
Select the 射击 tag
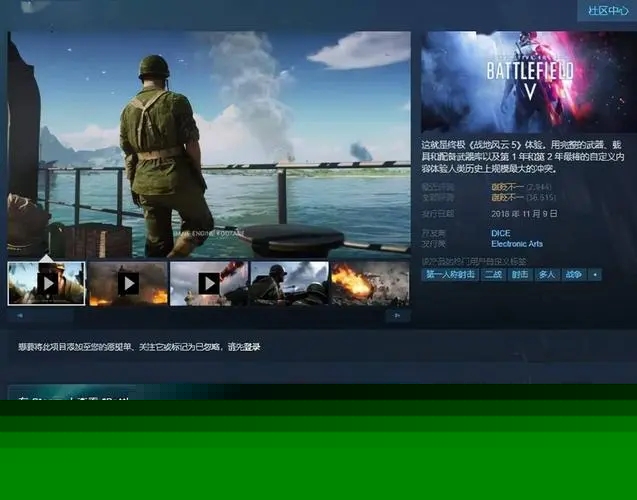pyautogui.click(x=520, y=275)
